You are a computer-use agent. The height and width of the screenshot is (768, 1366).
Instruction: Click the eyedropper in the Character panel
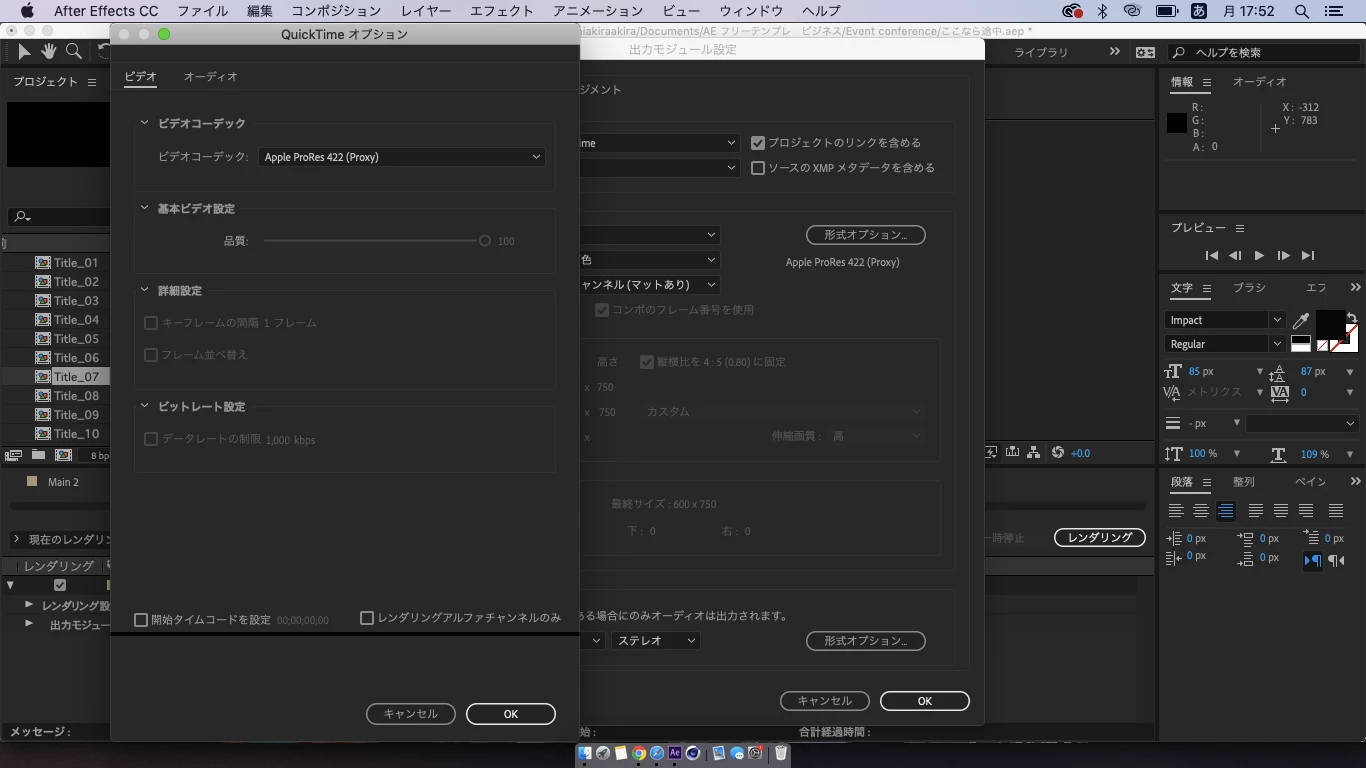(x=1301, y=321)
